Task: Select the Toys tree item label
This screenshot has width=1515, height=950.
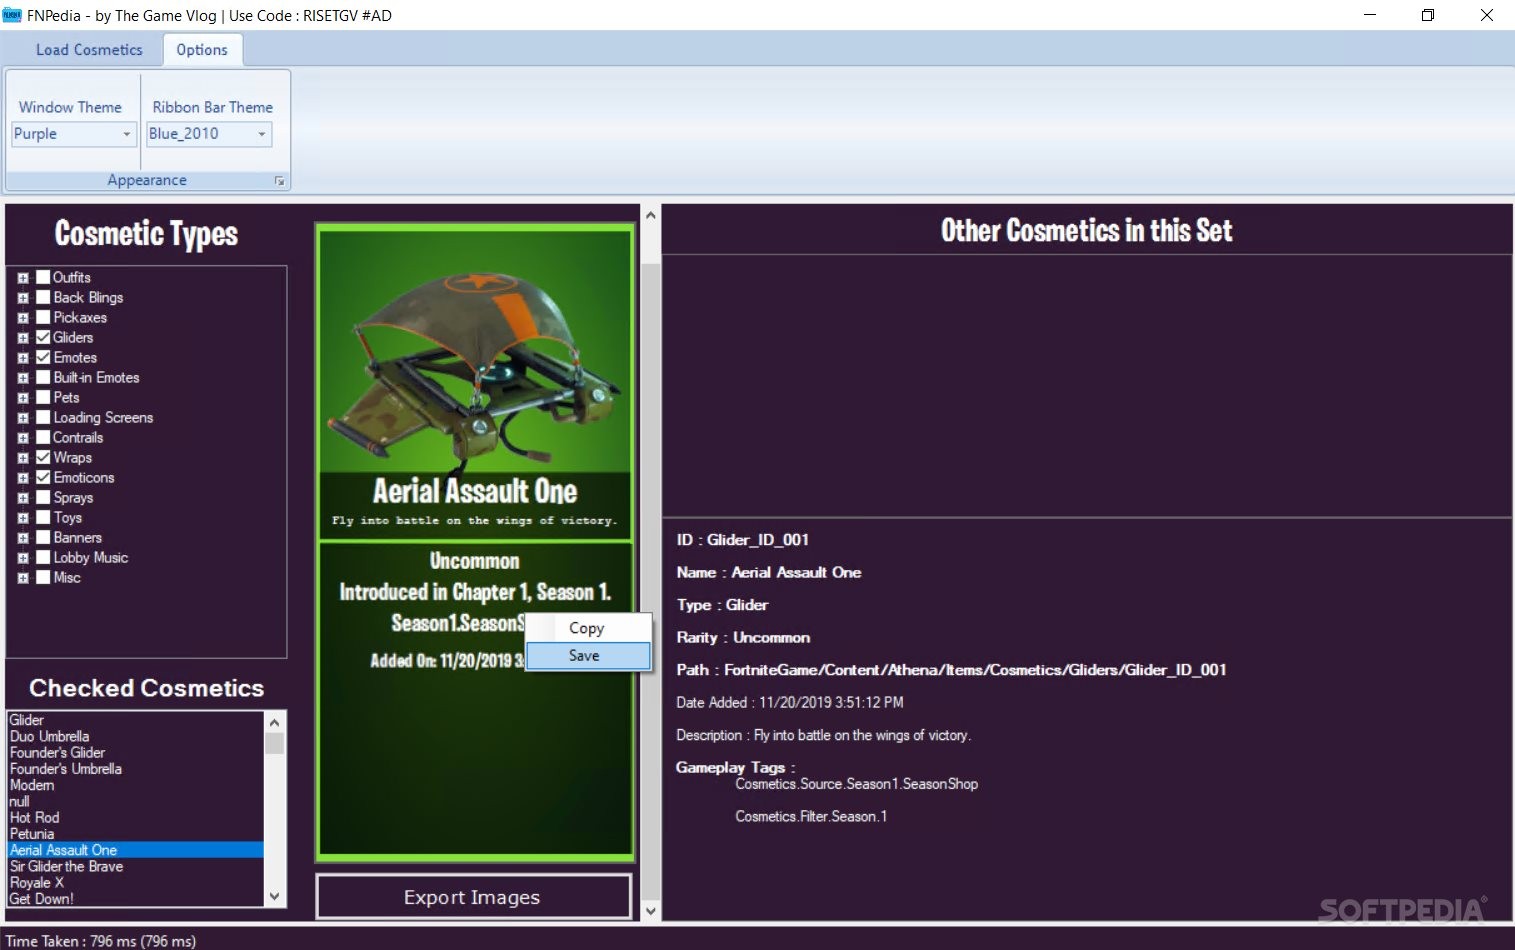Action: (68, 517)
